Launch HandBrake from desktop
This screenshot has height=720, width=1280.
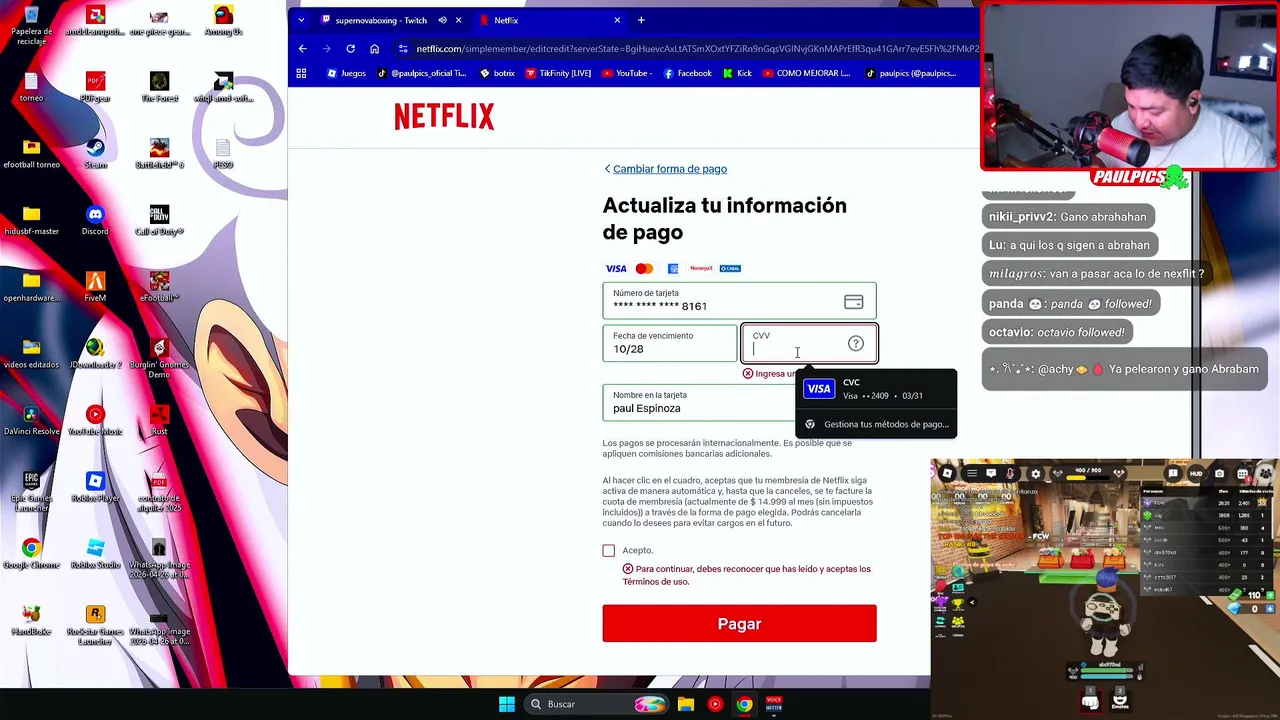(31, 620)
